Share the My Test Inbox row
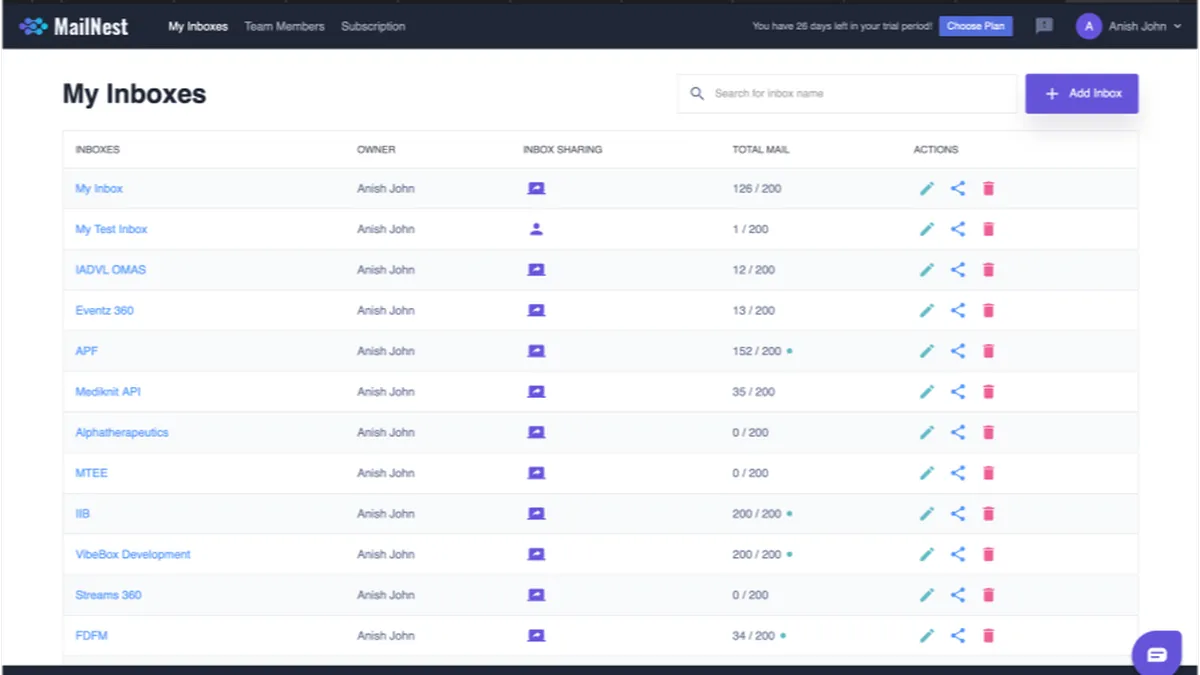 [x=958, y=229]
